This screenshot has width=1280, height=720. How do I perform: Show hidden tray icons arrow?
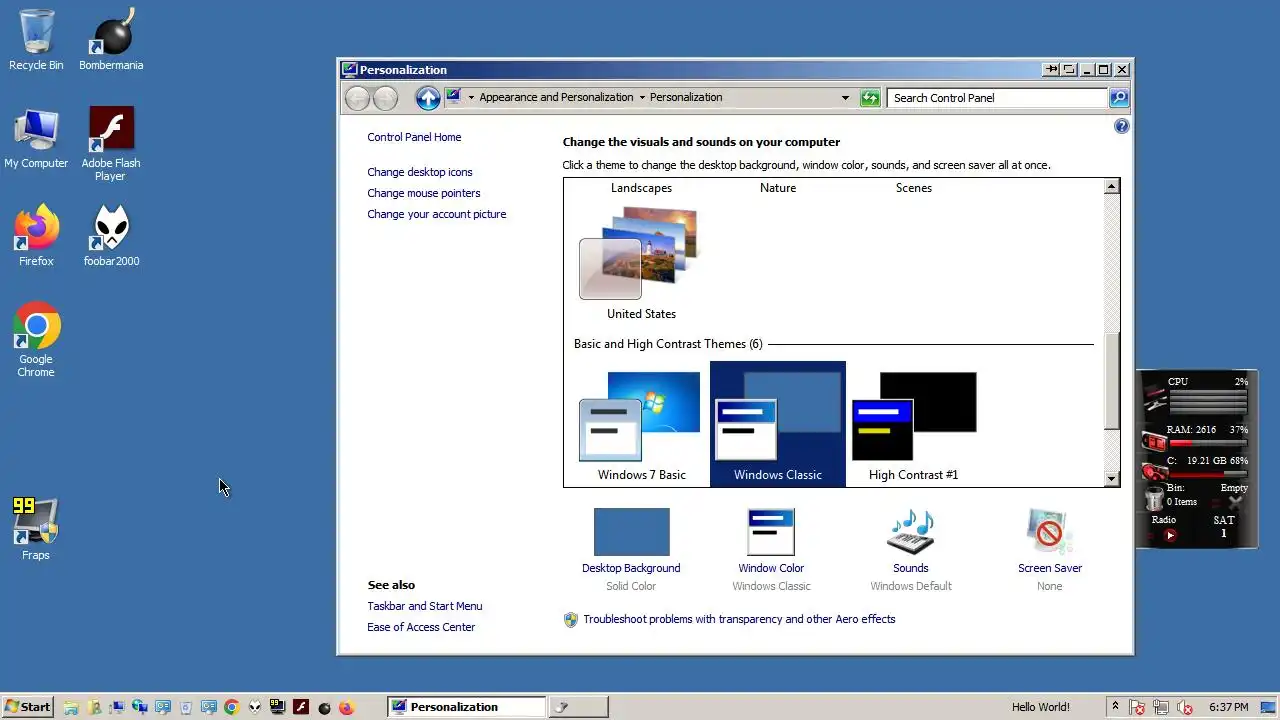click(x=1115, y=706)
